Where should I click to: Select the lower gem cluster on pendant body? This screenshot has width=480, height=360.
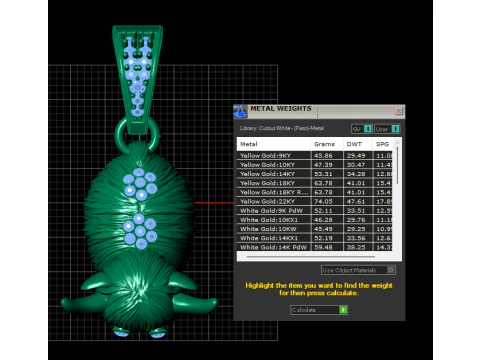140,231
